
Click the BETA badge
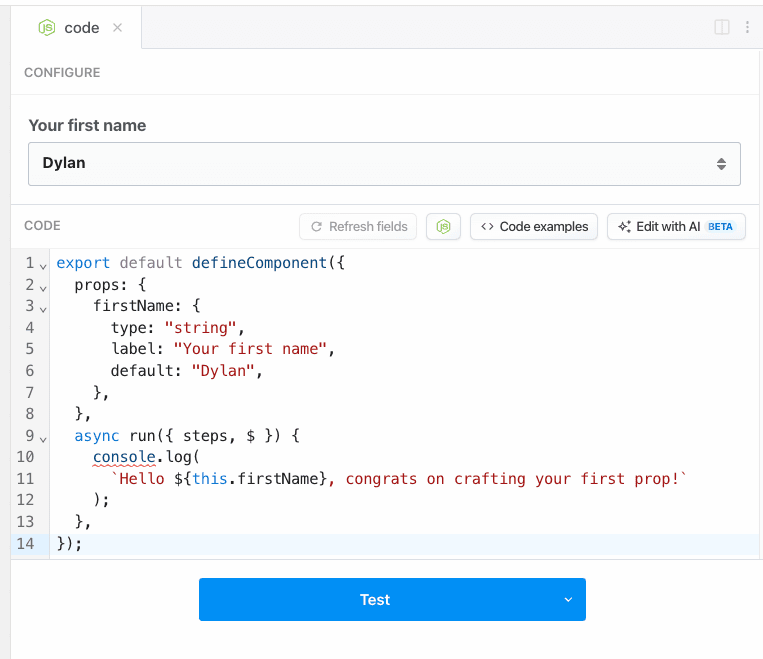(x=720, y=227)
